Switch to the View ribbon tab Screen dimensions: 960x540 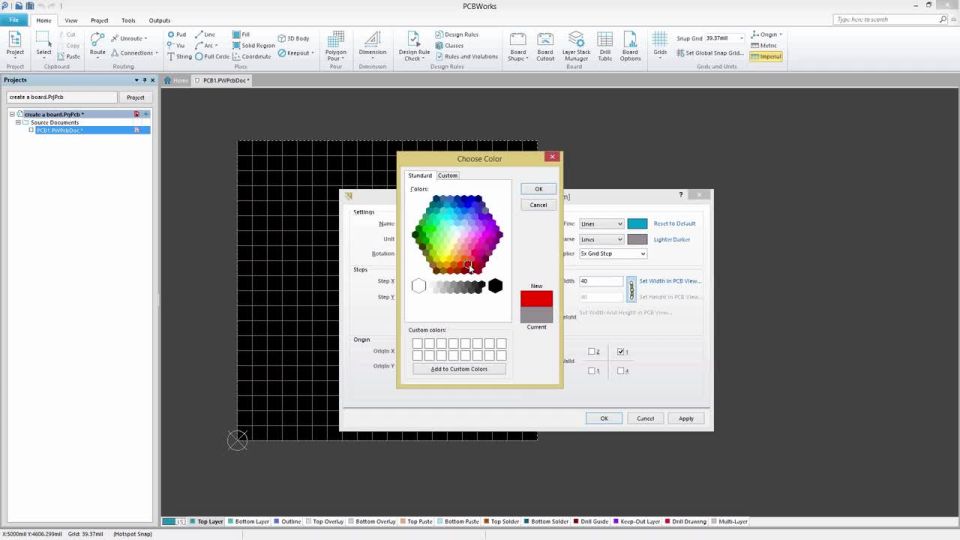71,20
